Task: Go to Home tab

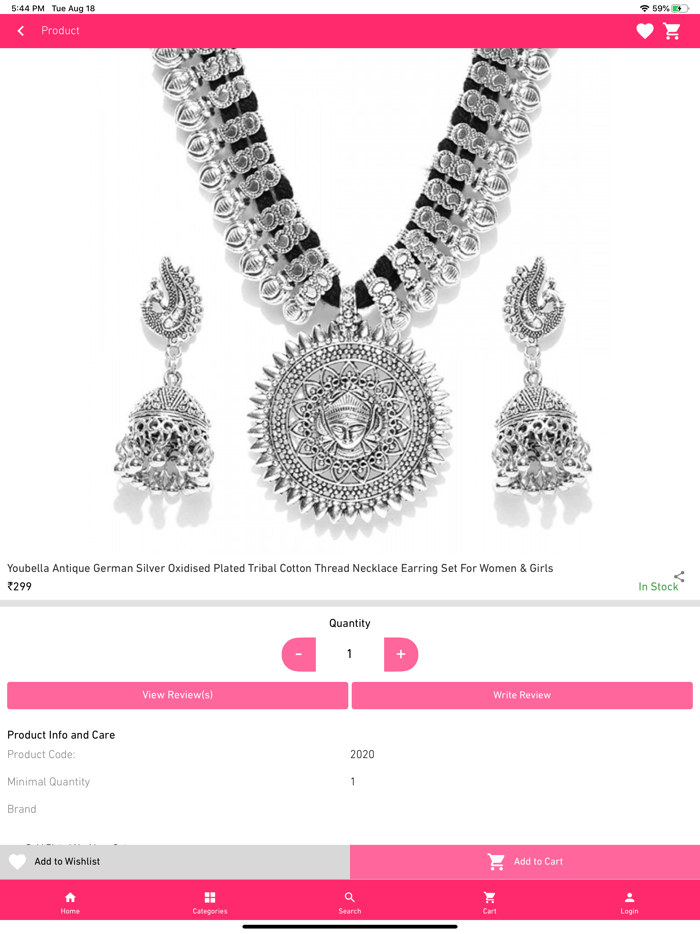Action: point(70,902)
